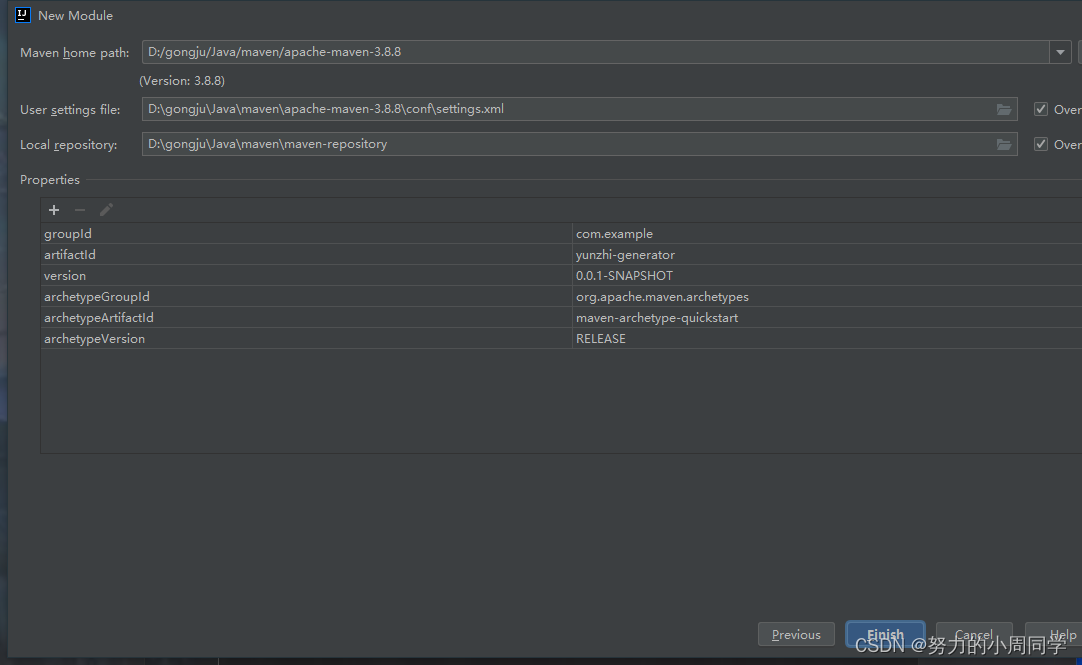Click the Previous button
The image size is (1082, 665).
click(796, 634)
